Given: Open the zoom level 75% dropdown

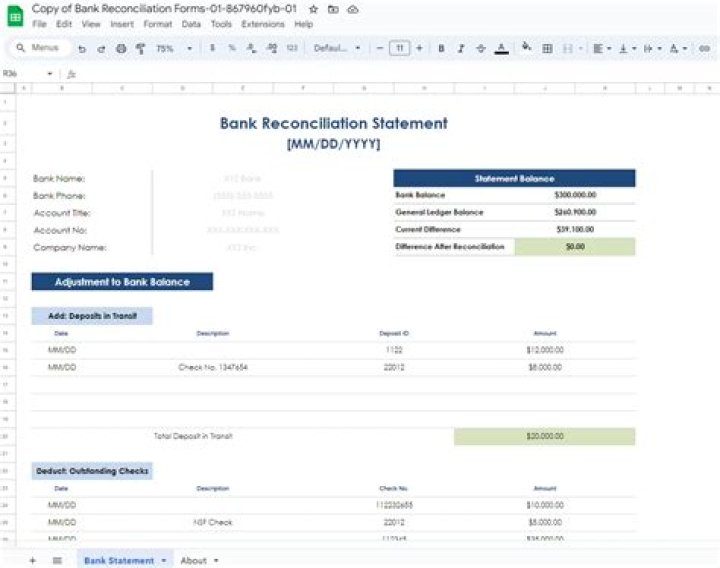Looking at the screenshot, I should pos(174,48).
